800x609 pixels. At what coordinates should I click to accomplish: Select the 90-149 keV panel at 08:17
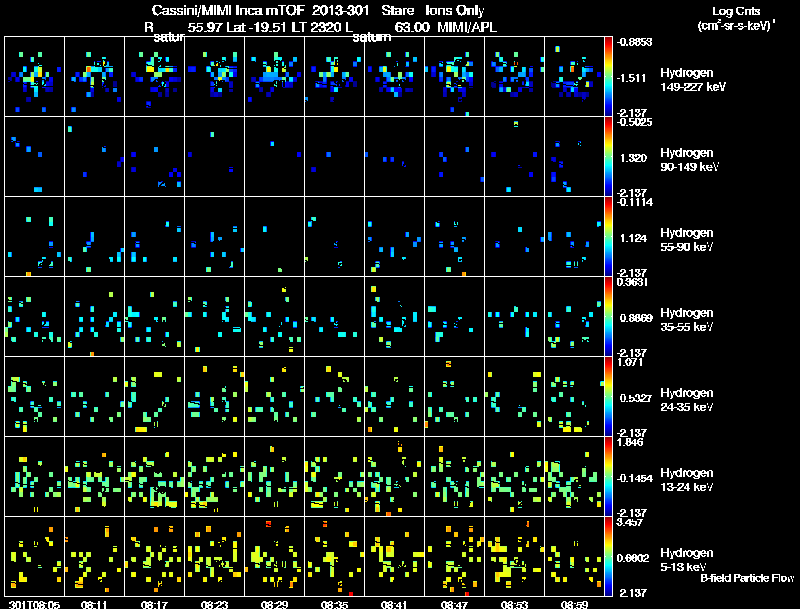pyautogui.click(x=155, y=157)
